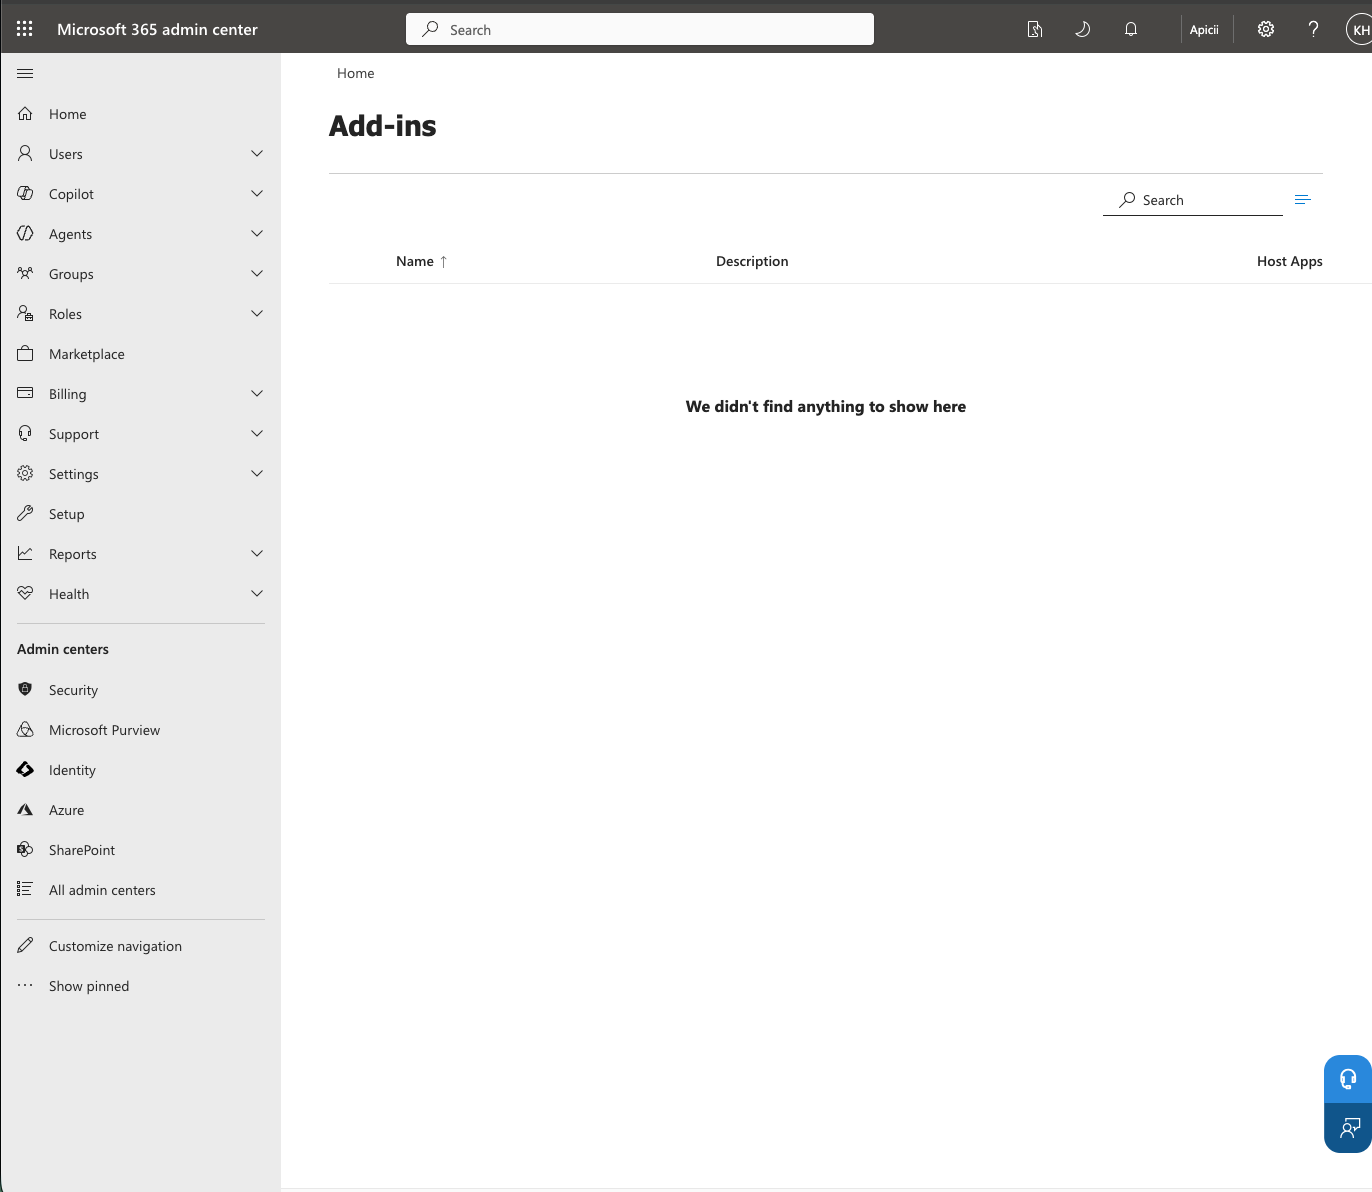This screenshot has width=1372, height=1192.
Task: Toggle dark mode moon icon
Action: pyautogui.click(x=1083, y=29)
